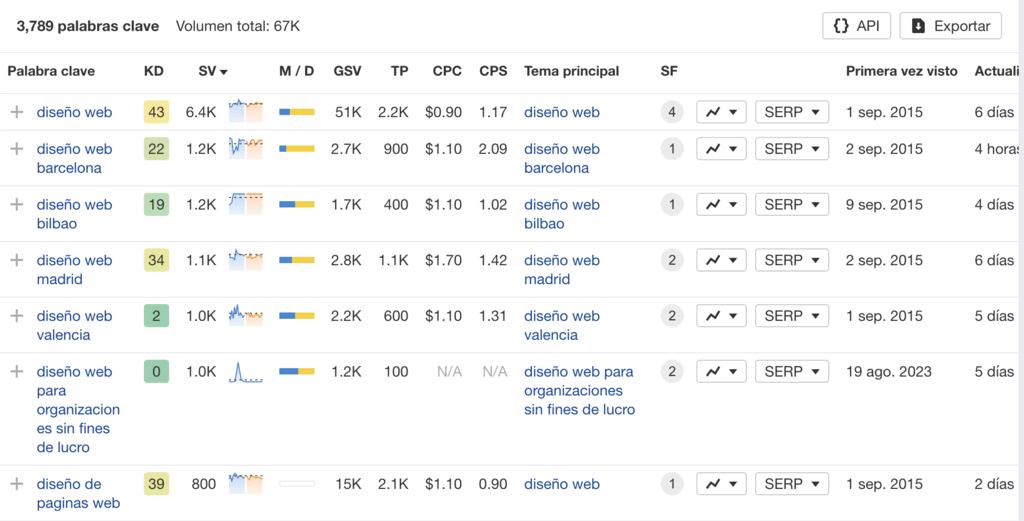The height and width of the screenshot is (521, 1024).
Task: Click the Exportar button
Action: 950,26
